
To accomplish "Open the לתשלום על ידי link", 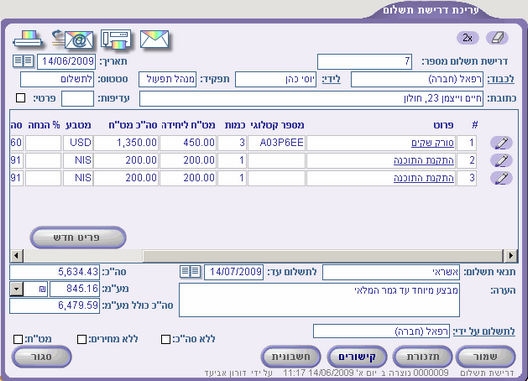I will pyautogui.click(x=484, y=331).
